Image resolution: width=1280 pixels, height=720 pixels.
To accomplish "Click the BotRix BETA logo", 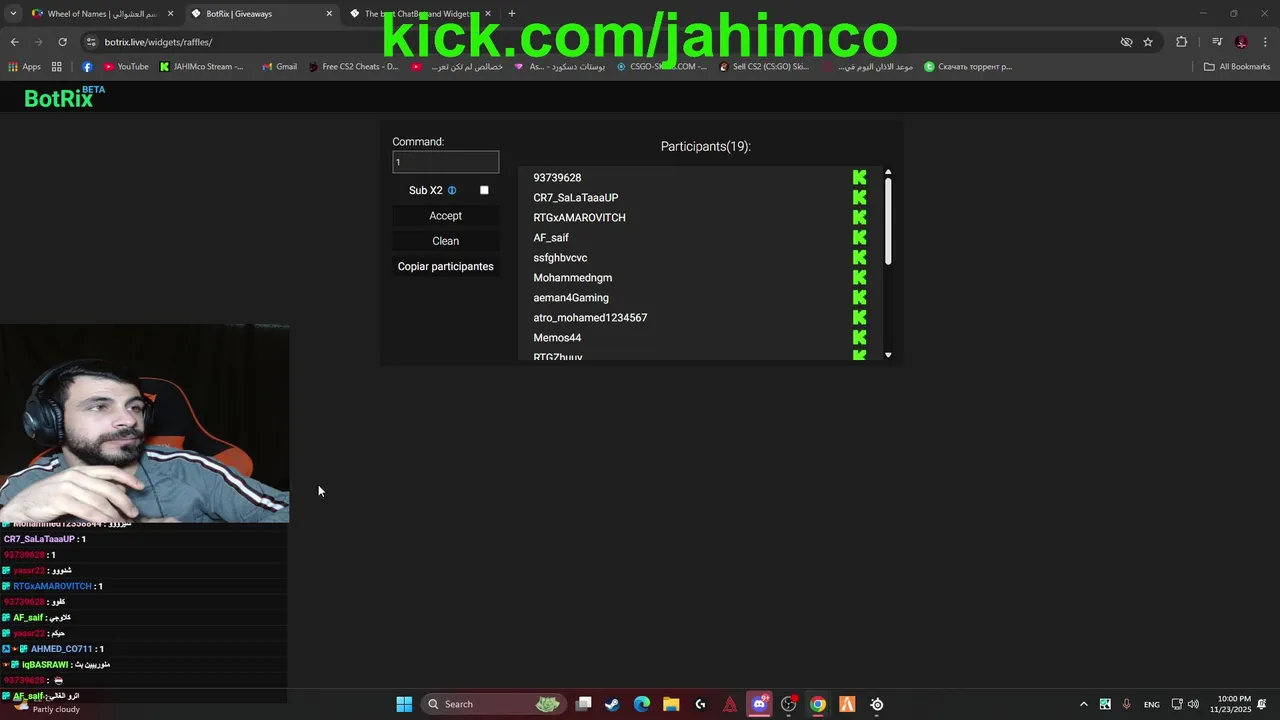I will point(64,96).
